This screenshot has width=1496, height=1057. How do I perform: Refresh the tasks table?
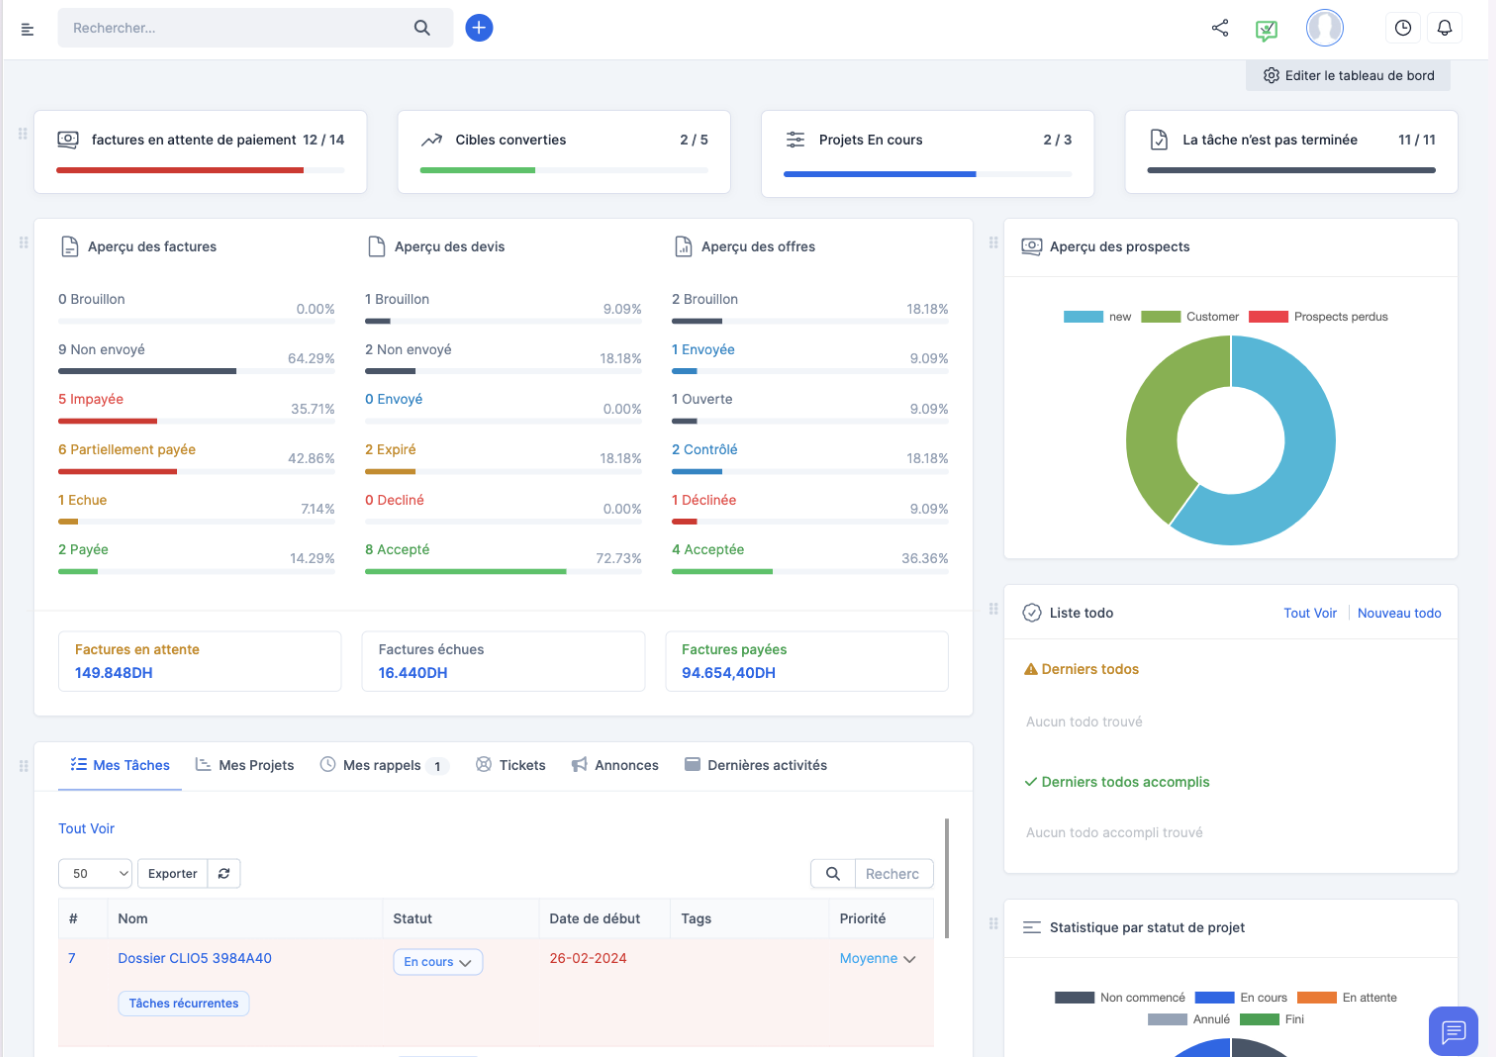click(224, 873)
